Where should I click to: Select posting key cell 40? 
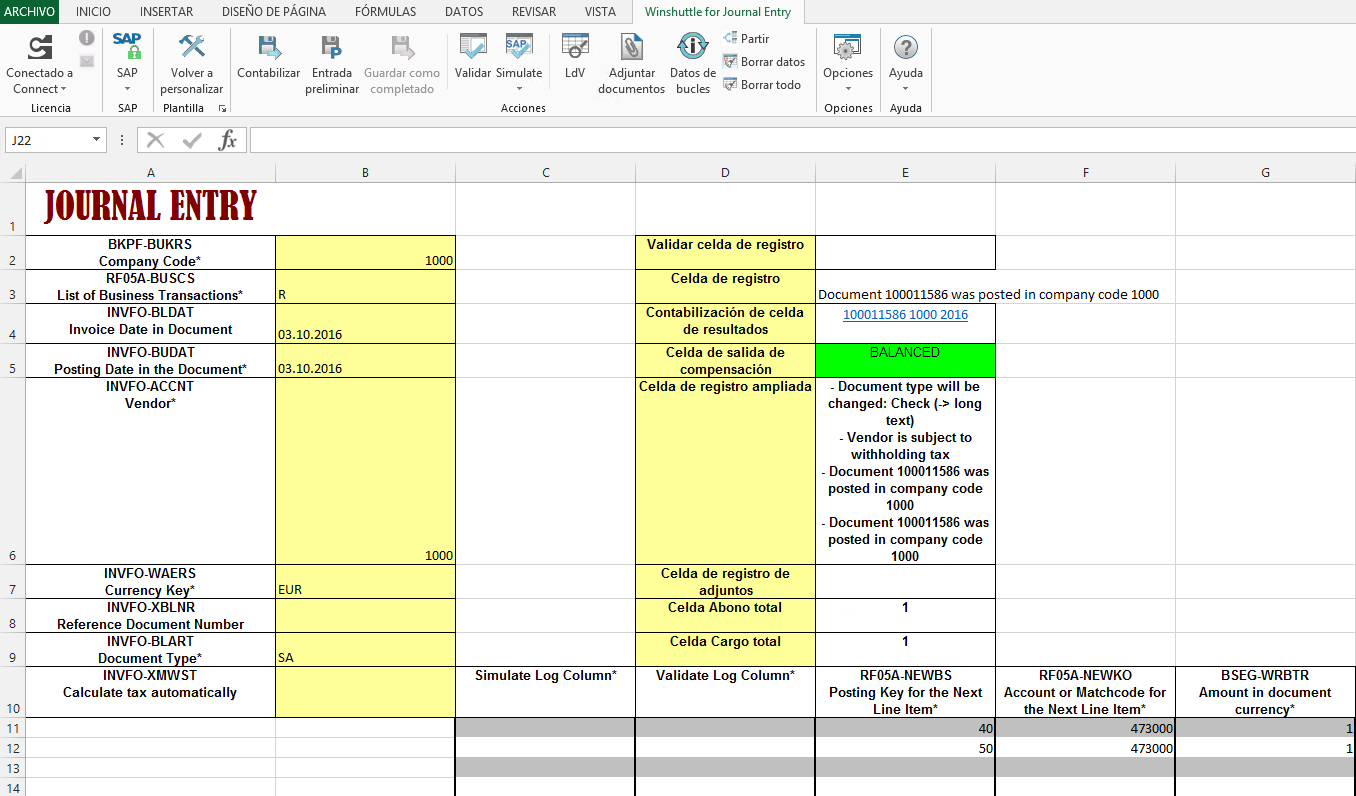click(x=905, y=728)
